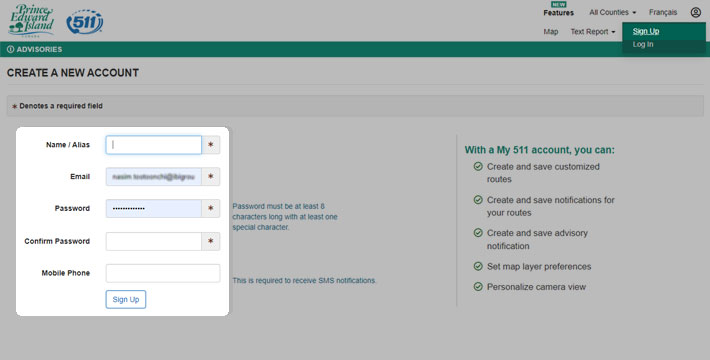710x360 pixels.
Task: Click the Mobile Phone field
Action: [x=163, y=273]
